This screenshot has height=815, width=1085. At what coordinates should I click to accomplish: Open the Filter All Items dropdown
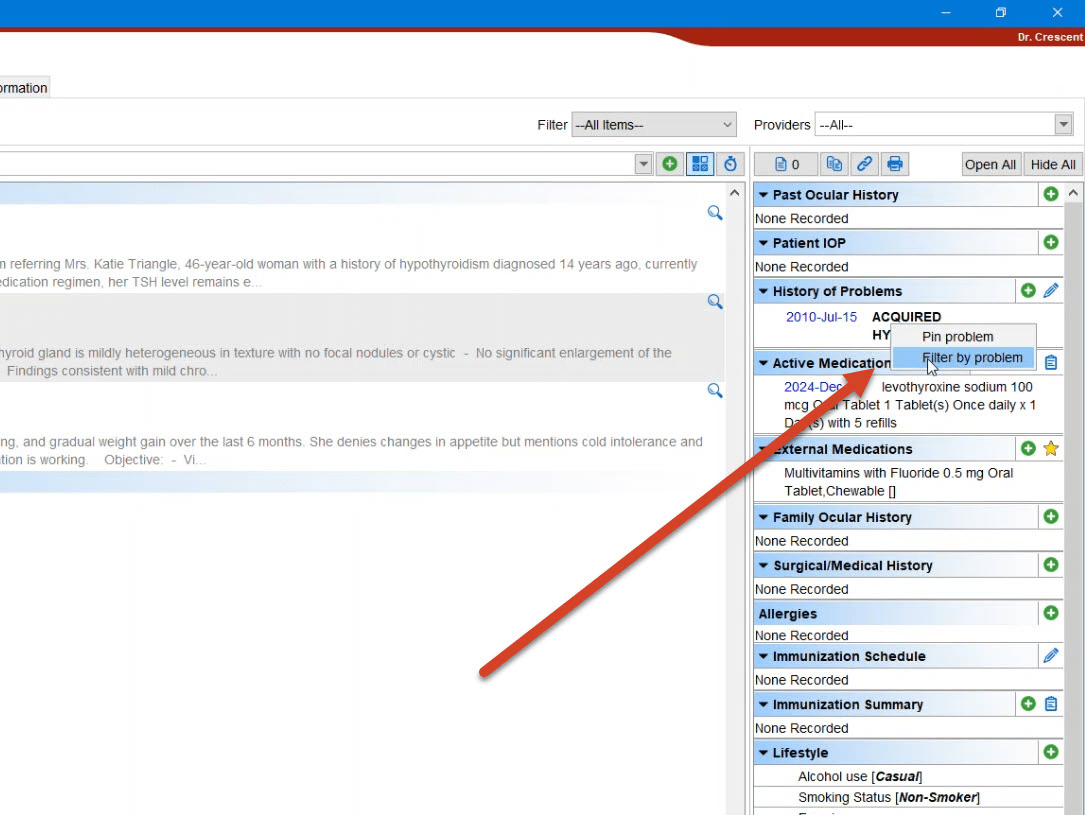point(654,125)
